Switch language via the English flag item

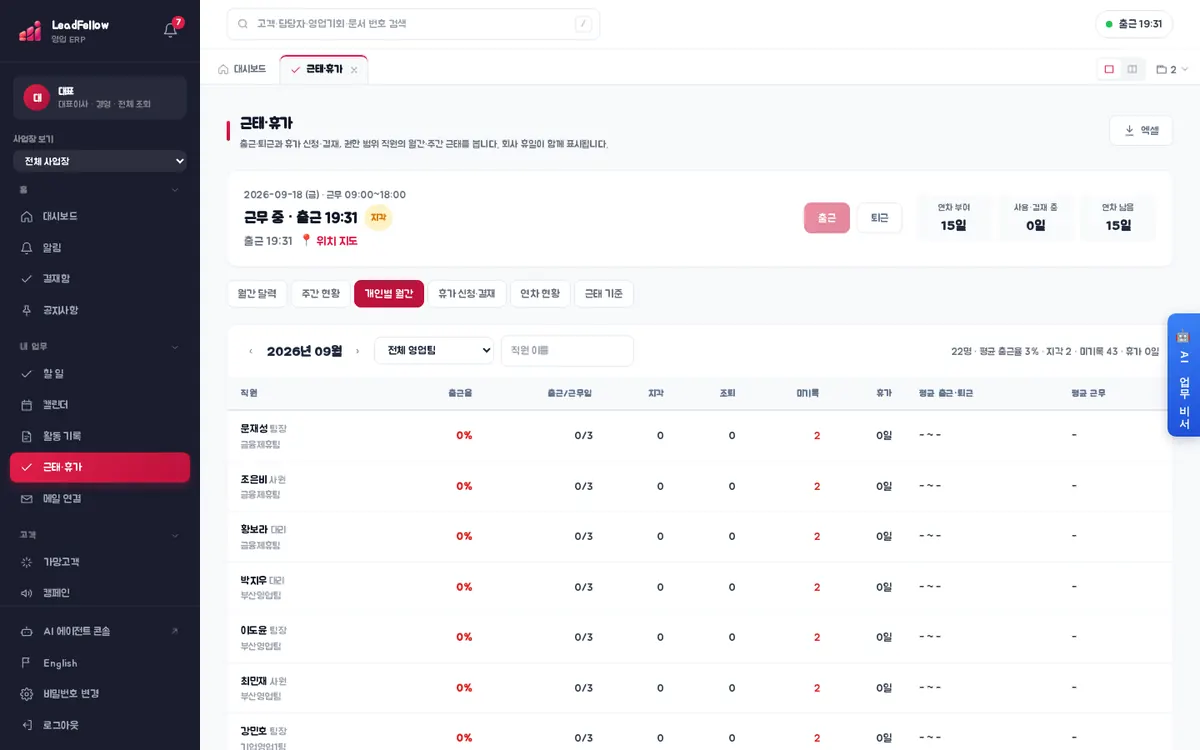tap(100, 663)
